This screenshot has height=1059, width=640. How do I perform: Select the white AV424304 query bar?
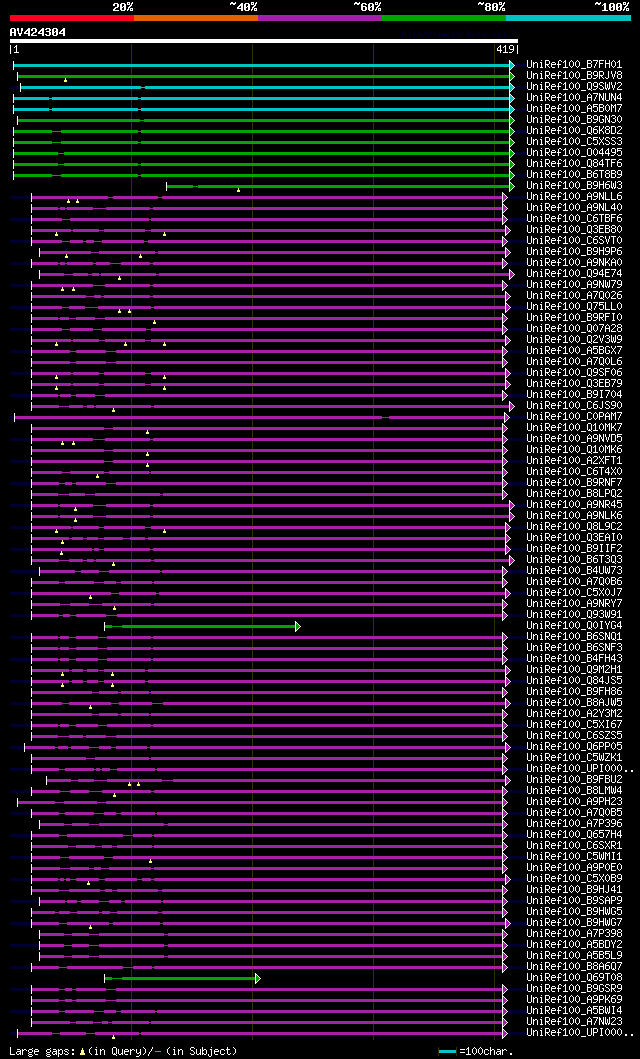(x=263, y=41)
